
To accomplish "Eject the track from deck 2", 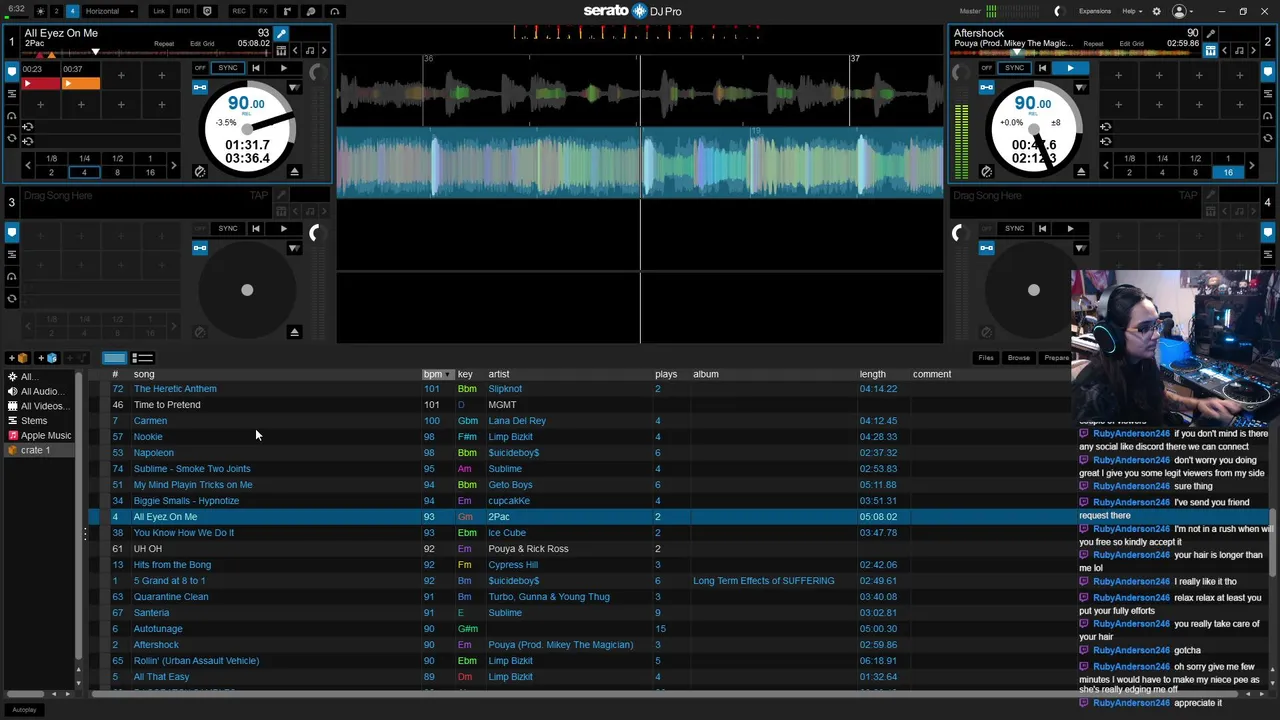I will [1081, 172].
